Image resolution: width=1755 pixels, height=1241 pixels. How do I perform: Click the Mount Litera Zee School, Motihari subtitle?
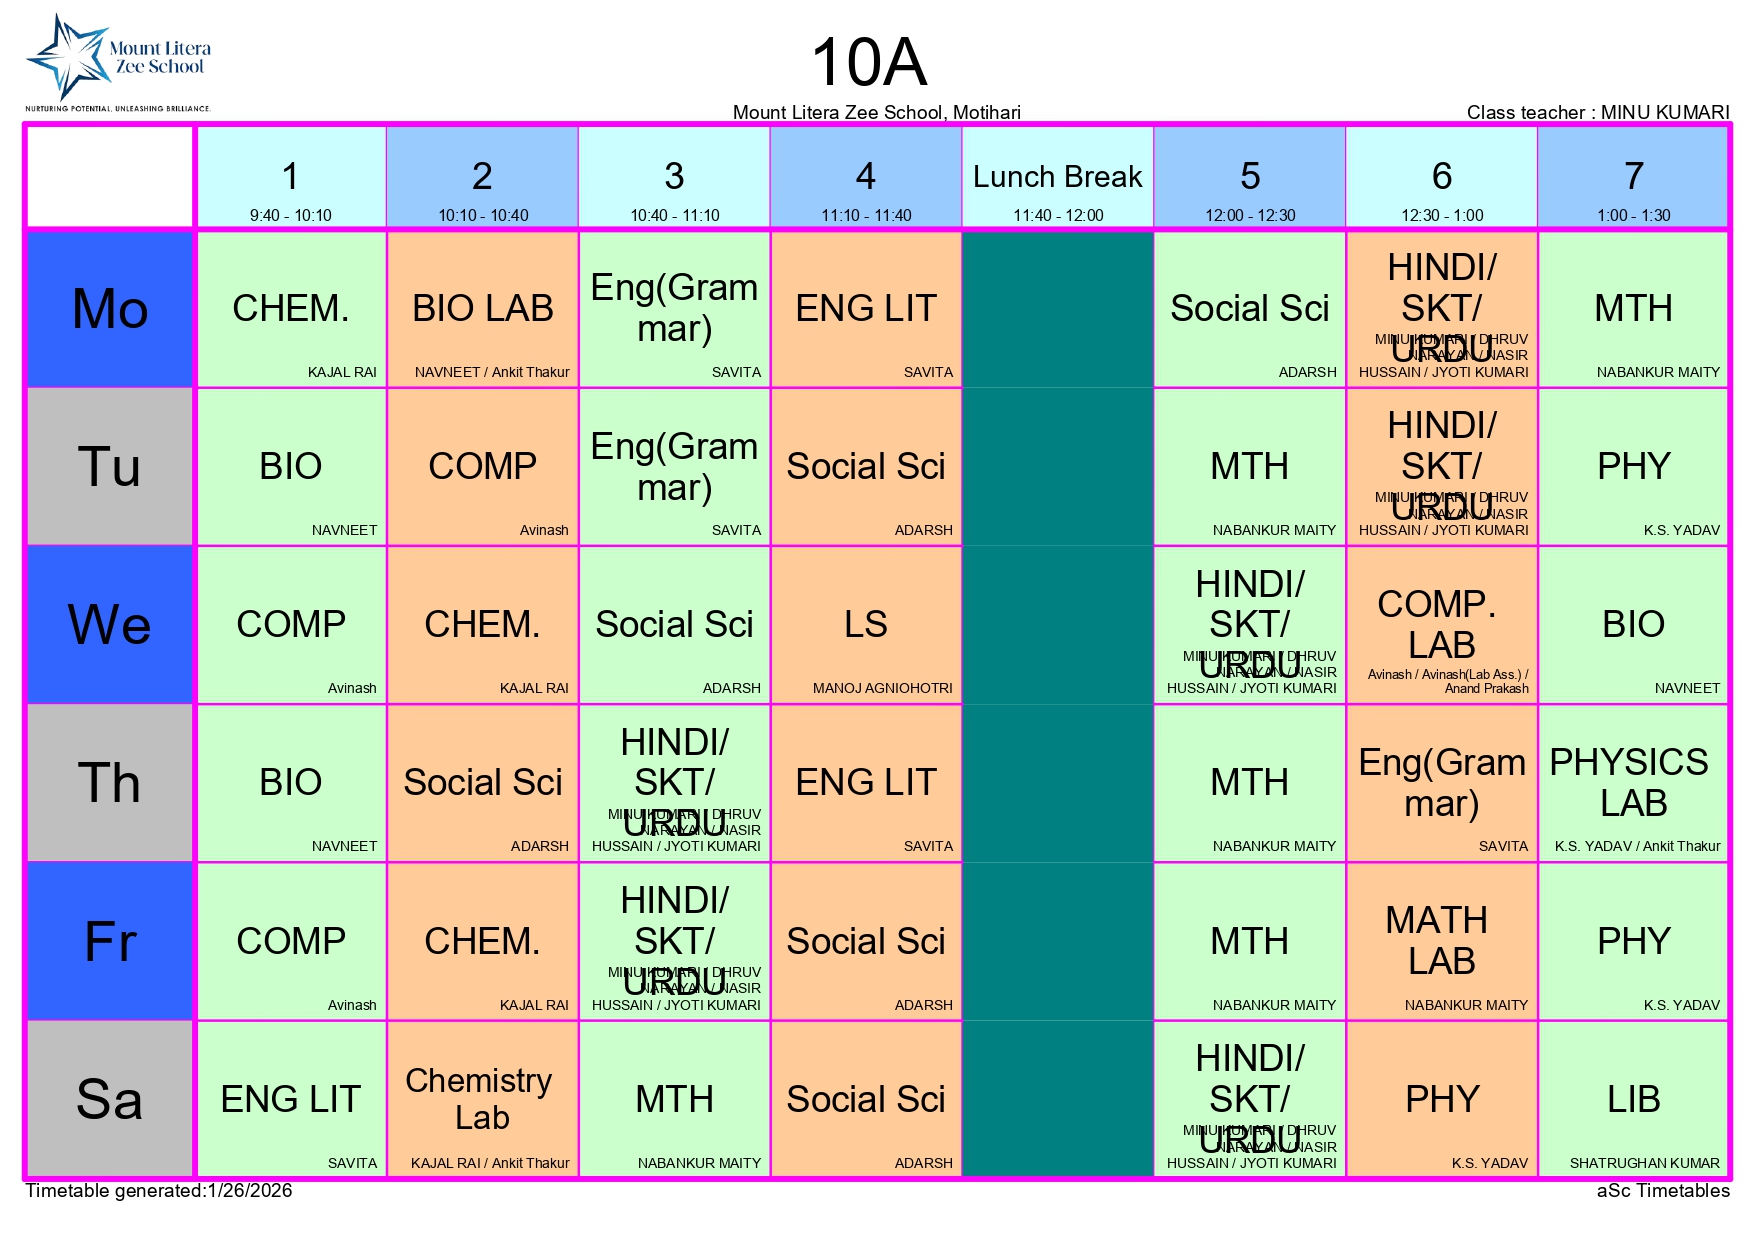tap(876, 112)
